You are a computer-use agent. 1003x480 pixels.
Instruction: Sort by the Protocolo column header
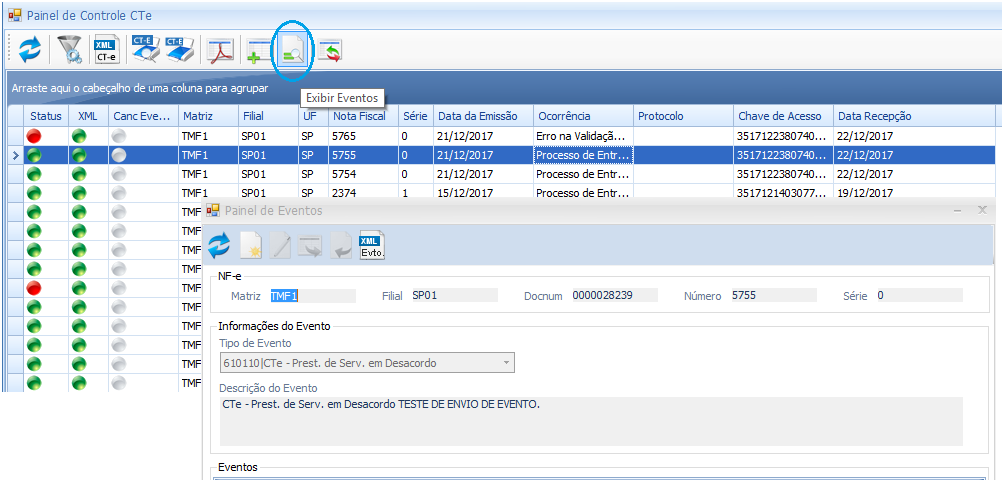(683, 116)
